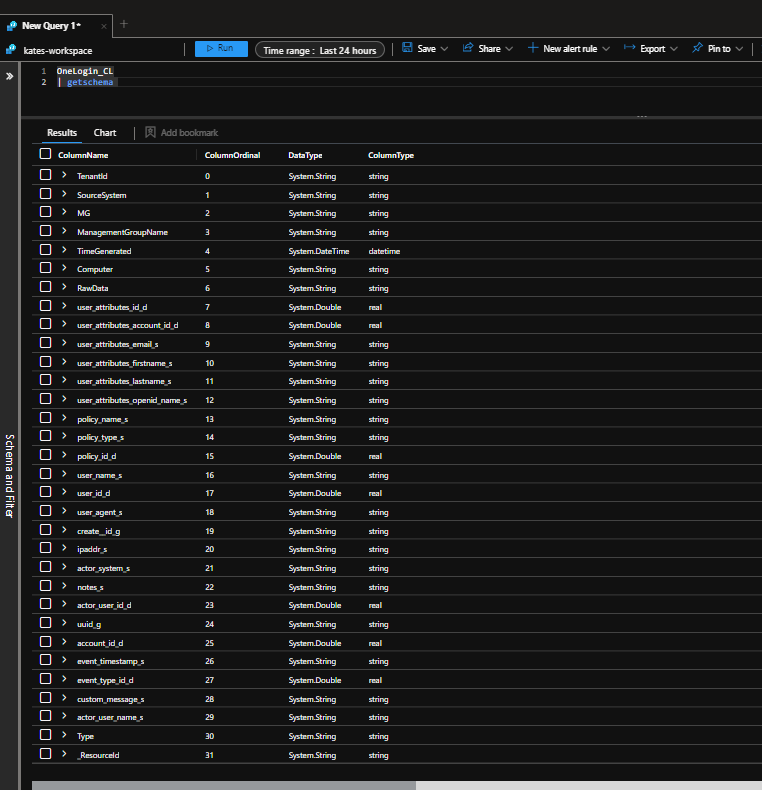Expand the actor_system_s row
Screen dimensions: 762x790
(x=64, y=567)
